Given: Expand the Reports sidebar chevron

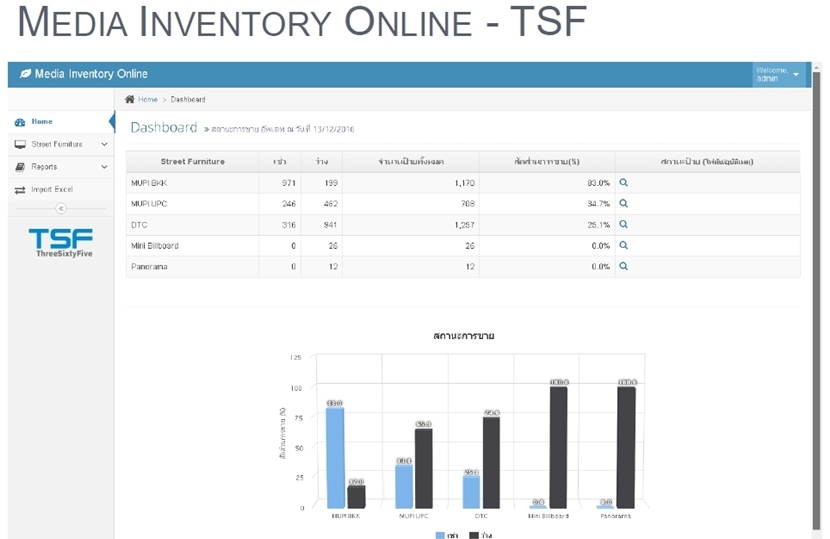Looking at the screenshot, I should coord(104,167).
